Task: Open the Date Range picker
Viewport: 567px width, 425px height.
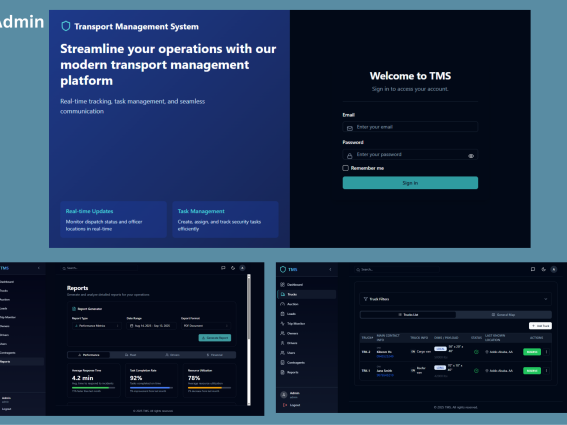Action: (151, 326)
